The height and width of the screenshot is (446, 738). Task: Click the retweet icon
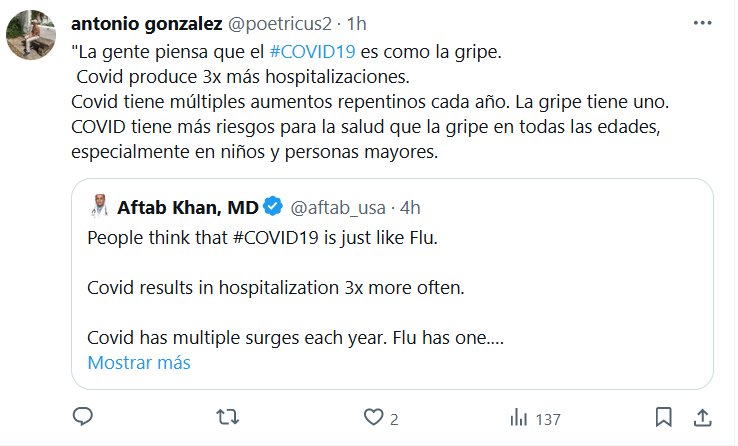tap(229, 416)
